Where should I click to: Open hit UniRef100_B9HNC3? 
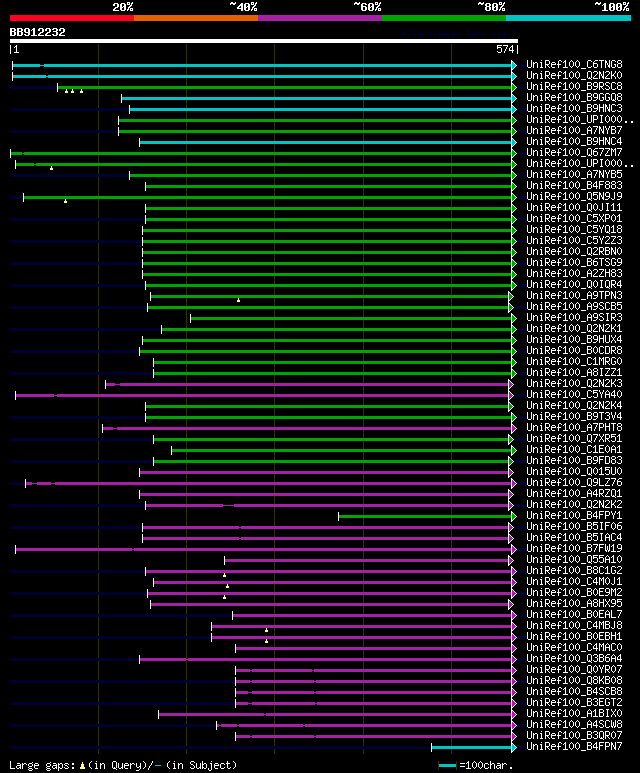coord(574,108)
